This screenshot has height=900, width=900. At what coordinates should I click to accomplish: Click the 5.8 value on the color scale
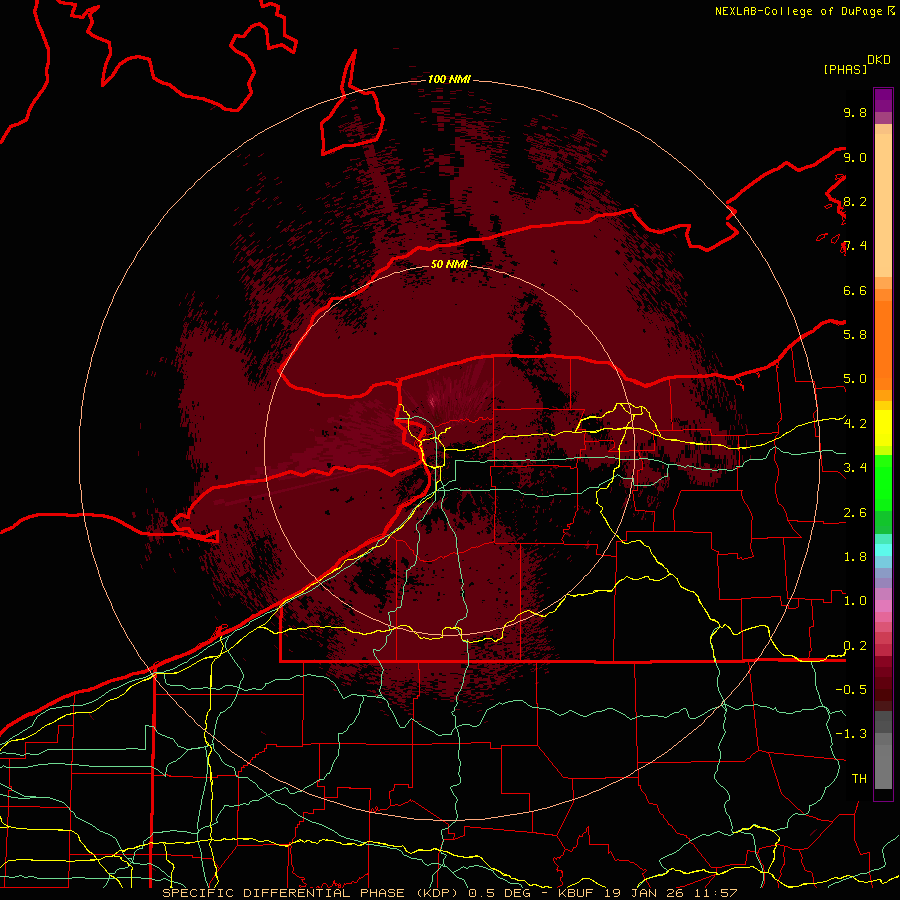(855, 334)
